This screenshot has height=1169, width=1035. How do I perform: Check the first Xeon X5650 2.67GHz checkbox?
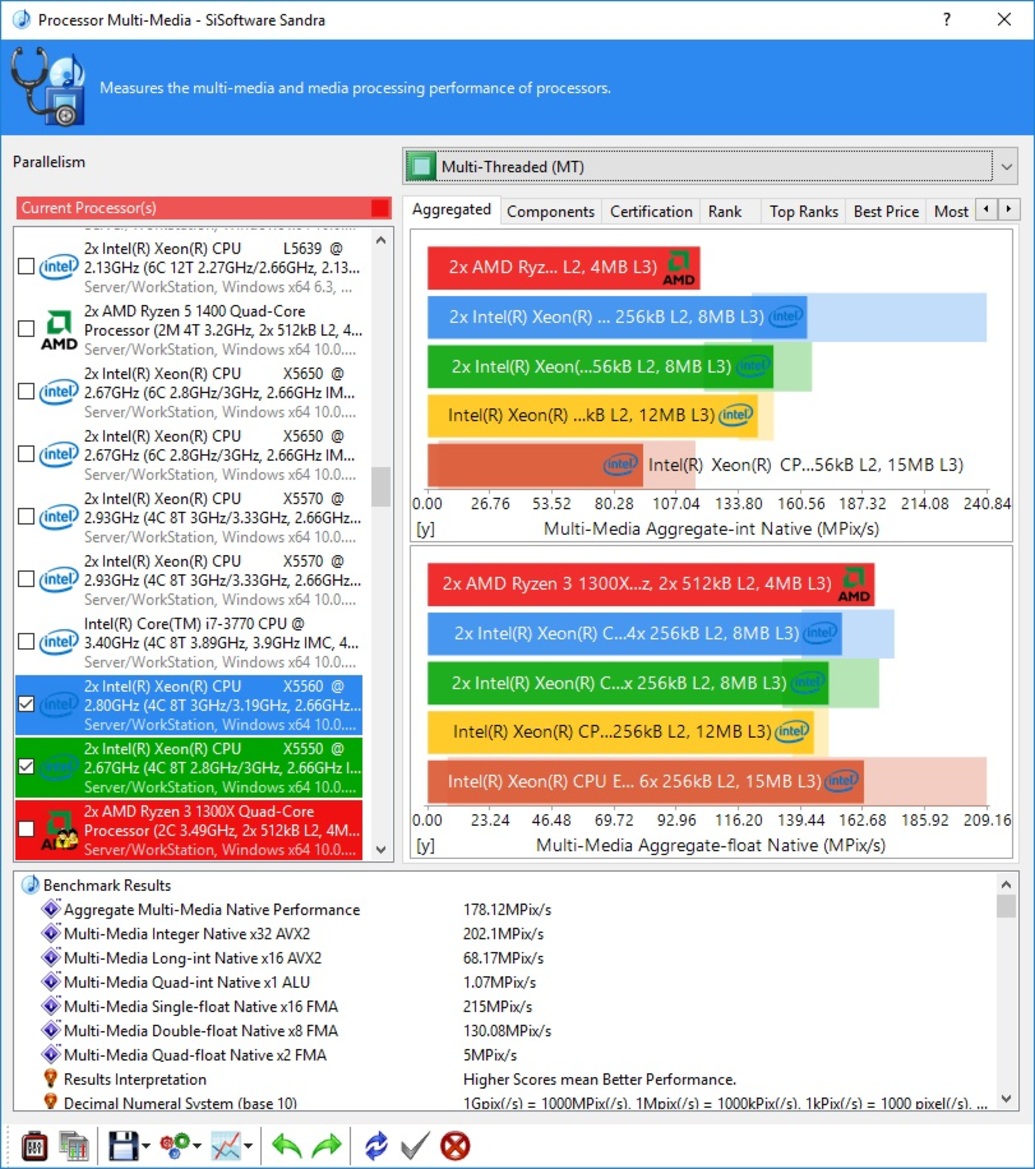[x=26, y=391]
